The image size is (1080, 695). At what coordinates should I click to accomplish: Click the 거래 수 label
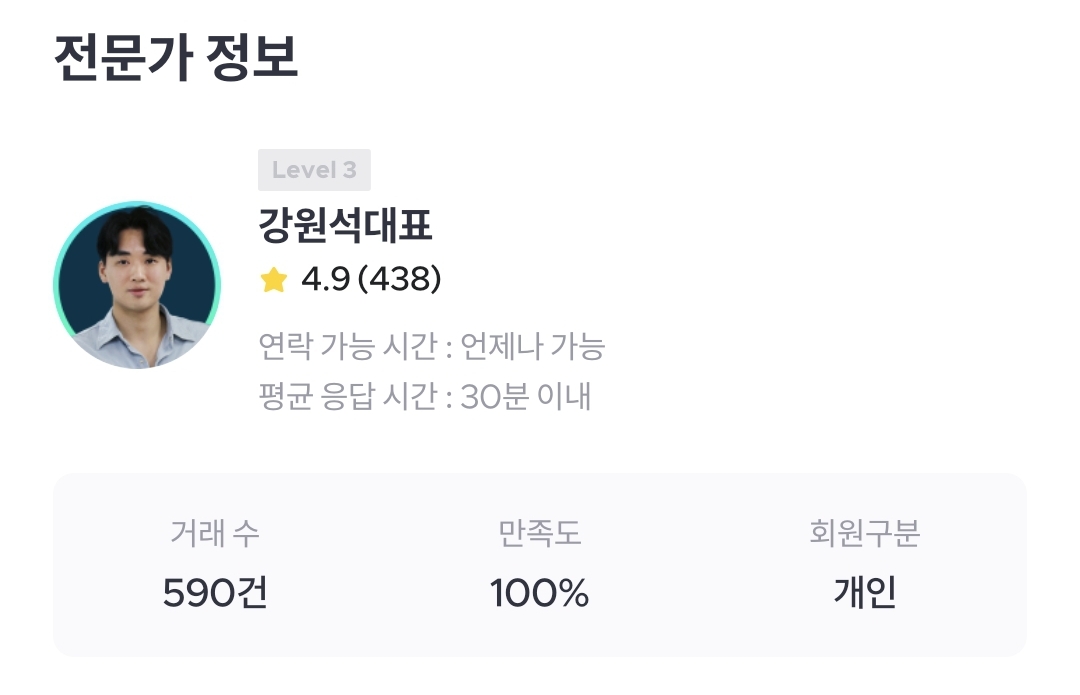click(x=214, y=534)
